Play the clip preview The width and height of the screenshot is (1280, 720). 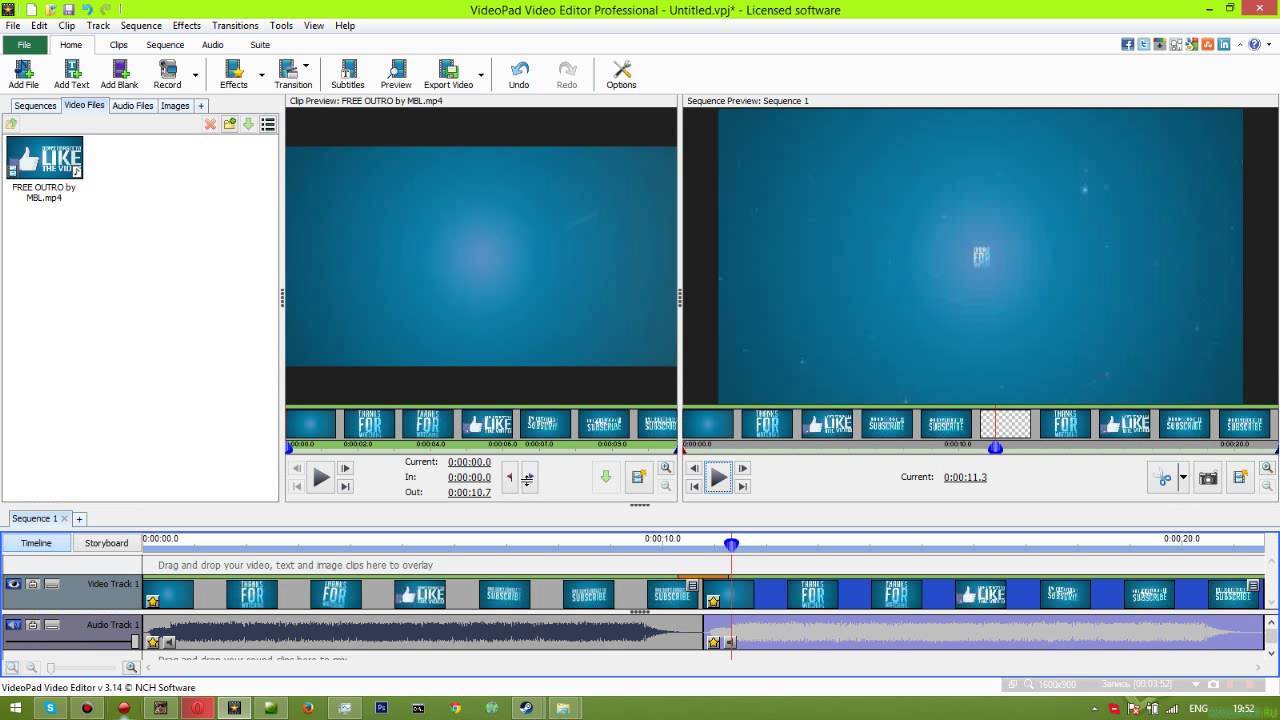[321, 478]
